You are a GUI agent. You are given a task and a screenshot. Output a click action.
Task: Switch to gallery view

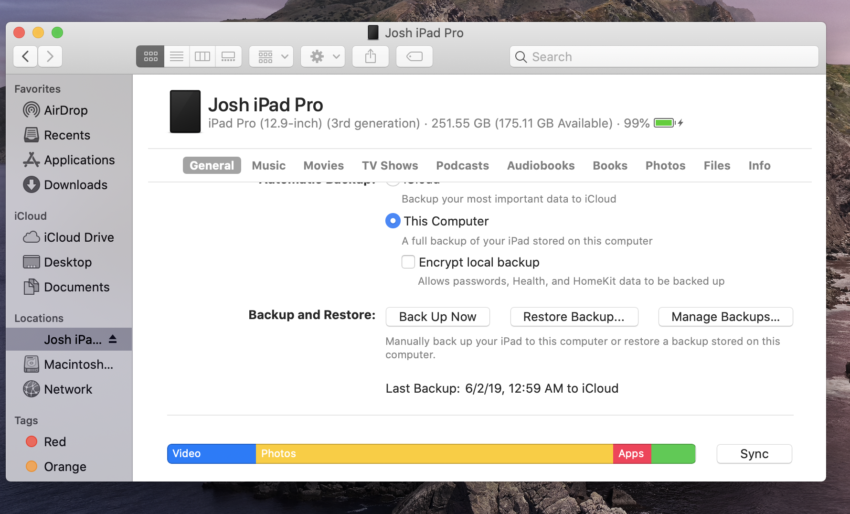[x=228, y=56]
